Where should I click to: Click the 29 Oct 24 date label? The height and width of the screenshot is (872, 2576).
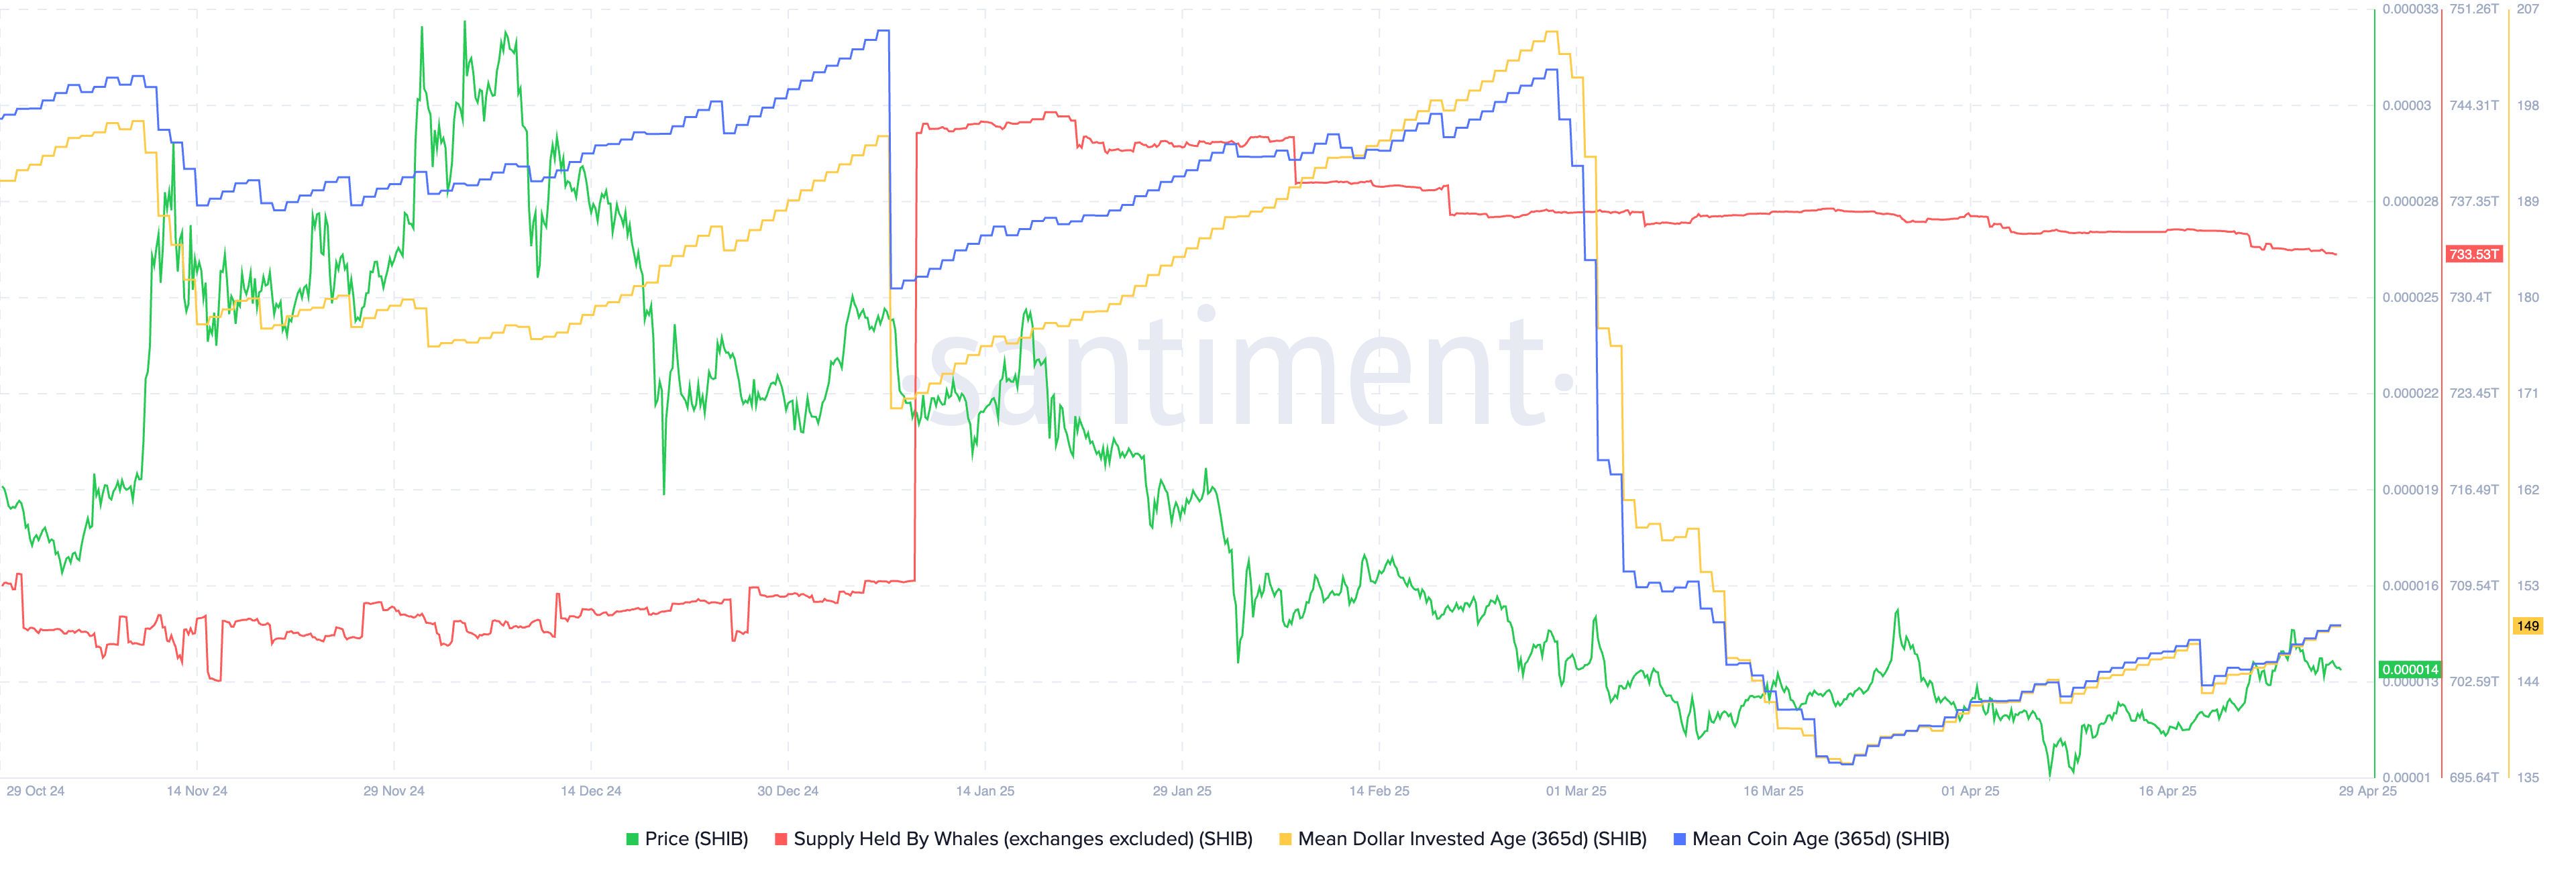(x=35, y=791)
